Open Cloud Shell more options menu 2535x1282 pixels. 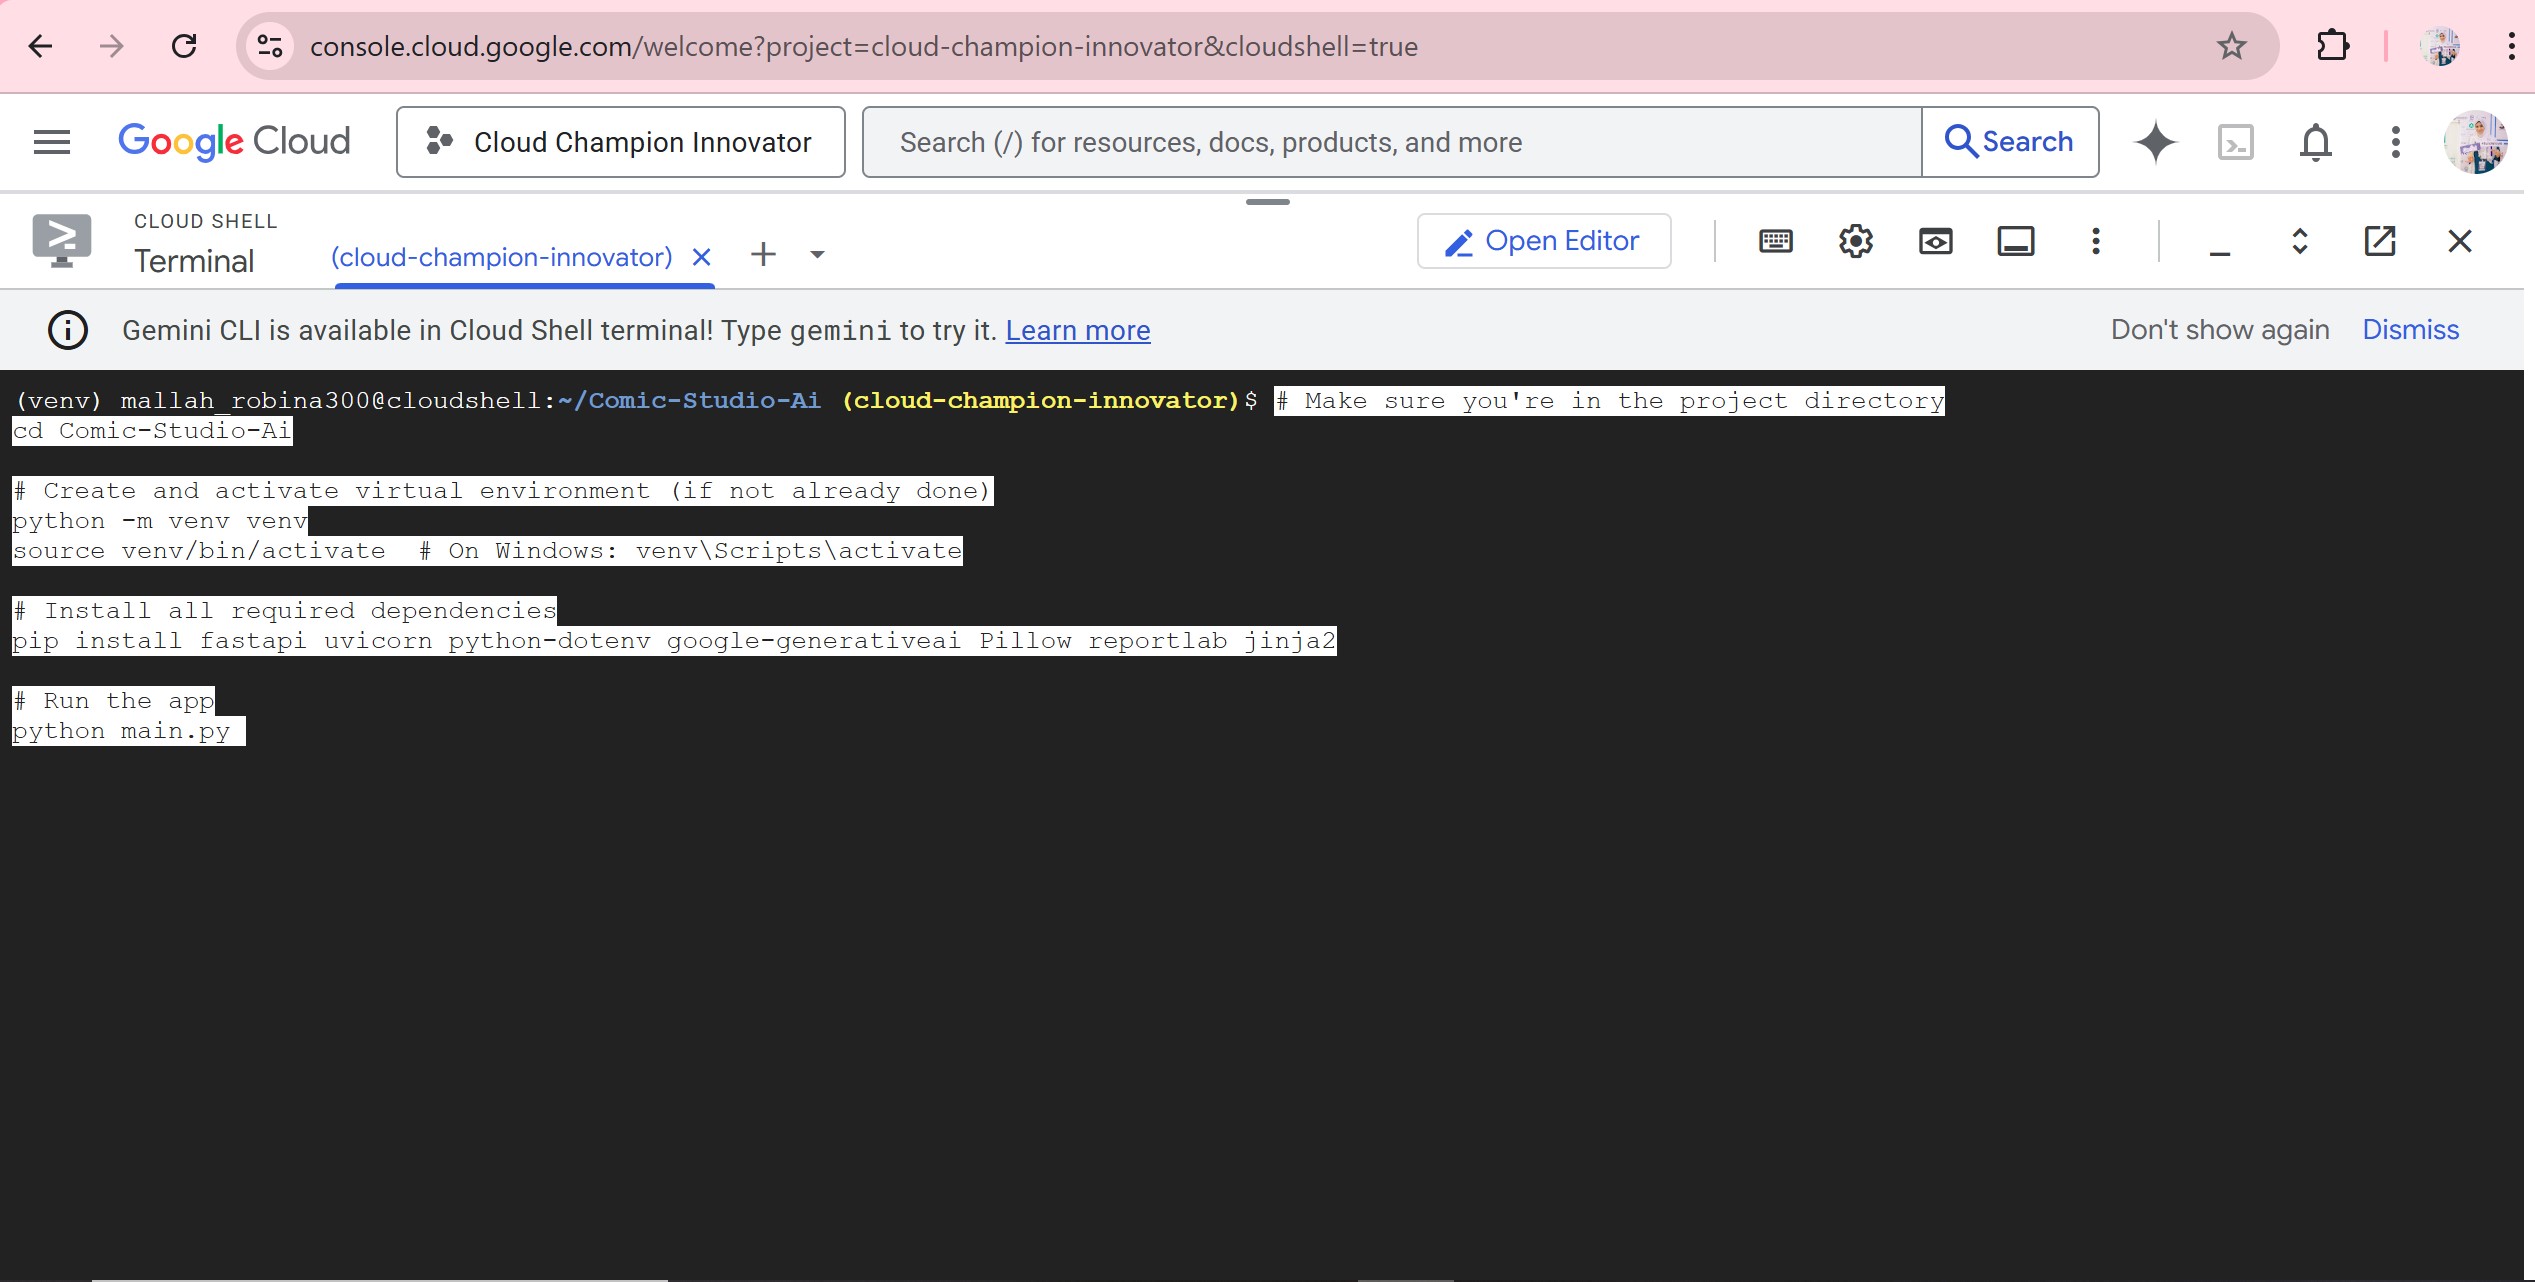[x=2095, y=241]
